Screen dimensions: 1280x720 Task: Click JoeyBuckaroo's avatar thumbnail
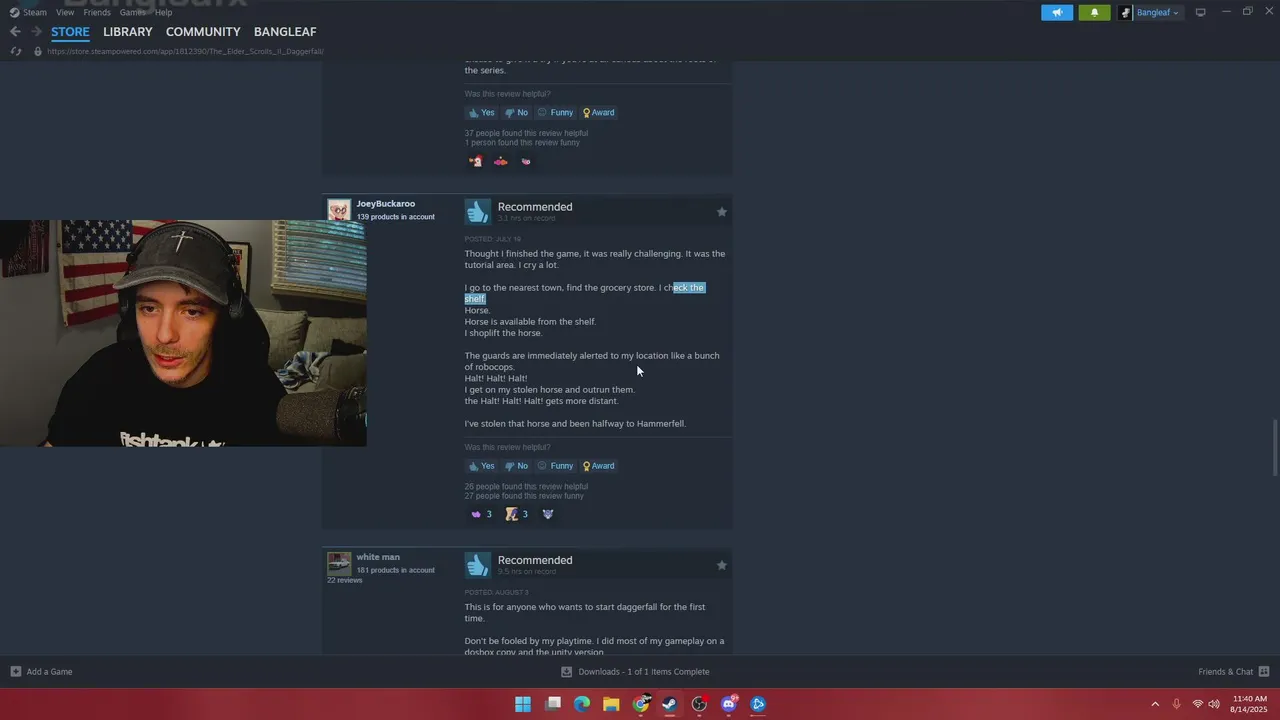tap(339, 210)
